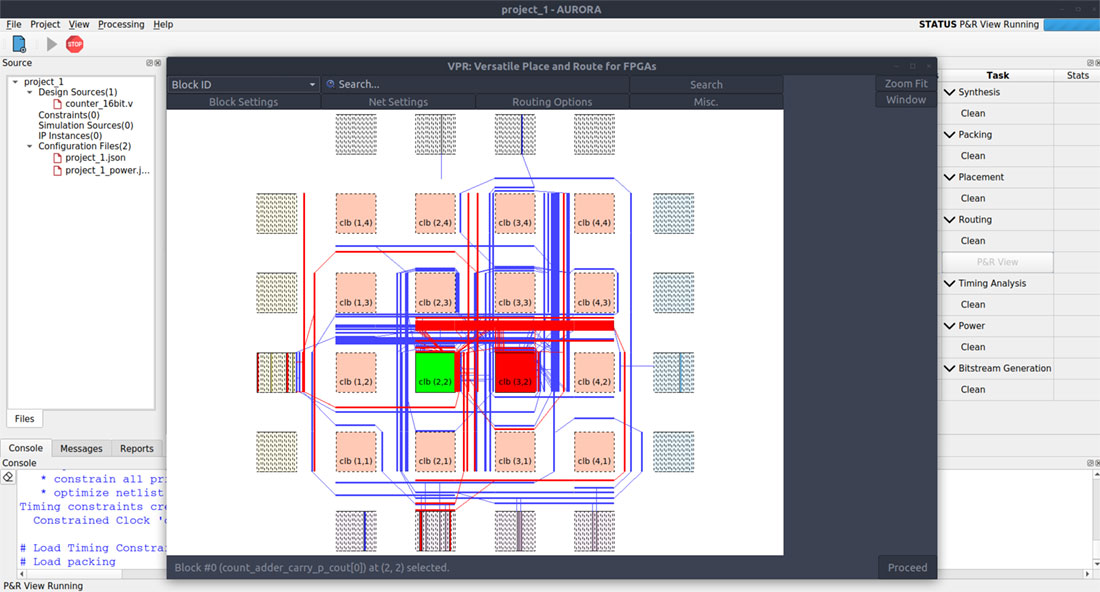Select counter_16bit.v in the source tree
Screen dimensions: 1100x592
pyautogui.click(x=99, y=104)
